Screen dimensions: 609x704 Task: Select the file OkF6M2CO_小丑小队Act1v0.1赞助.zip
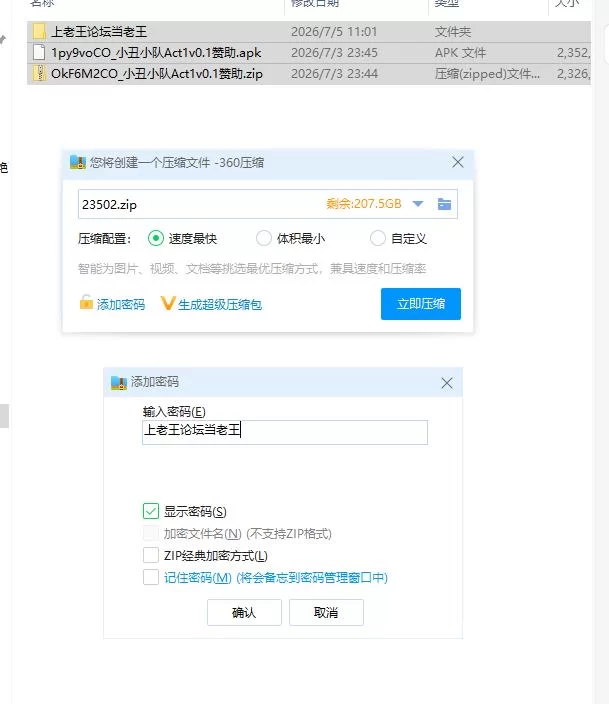coord(309,74)
